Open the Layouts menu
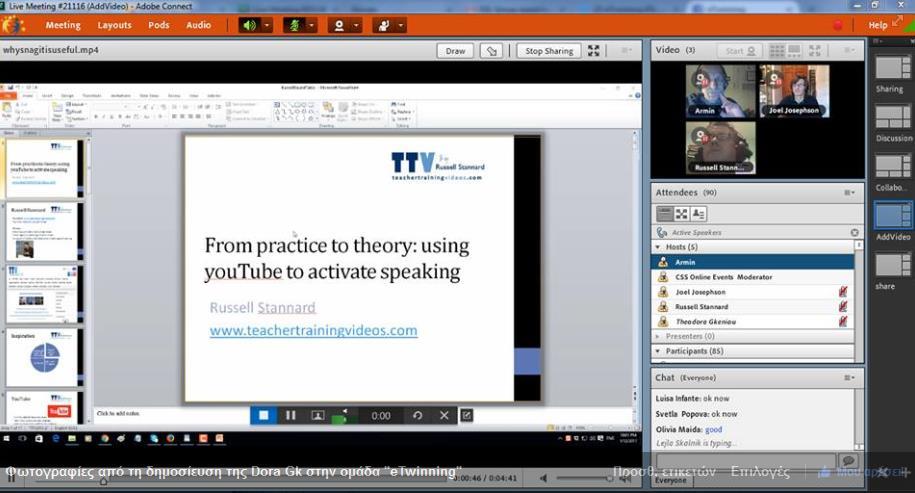 [x=114, y=25]
